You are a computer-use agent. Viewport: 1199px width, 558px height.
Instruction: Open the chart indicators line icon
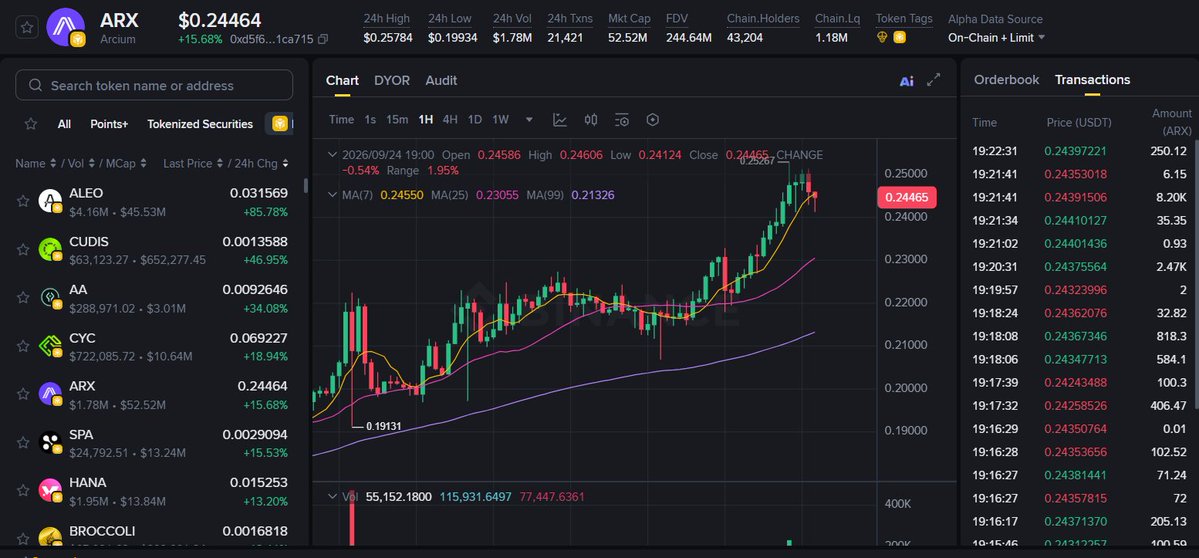point(560,120)
